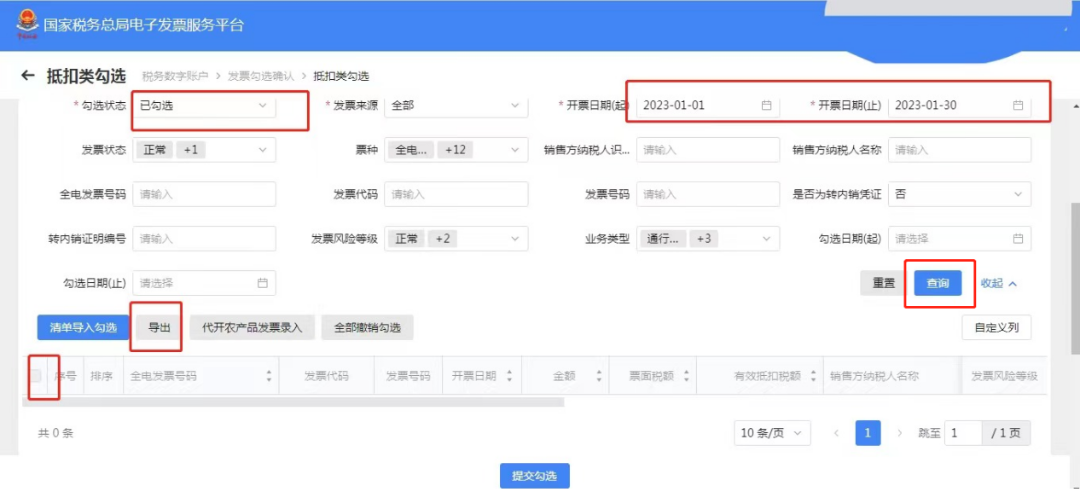
Task: Go to 税务数字账户 breadcrumb
Action: click(x=175, y=76)
